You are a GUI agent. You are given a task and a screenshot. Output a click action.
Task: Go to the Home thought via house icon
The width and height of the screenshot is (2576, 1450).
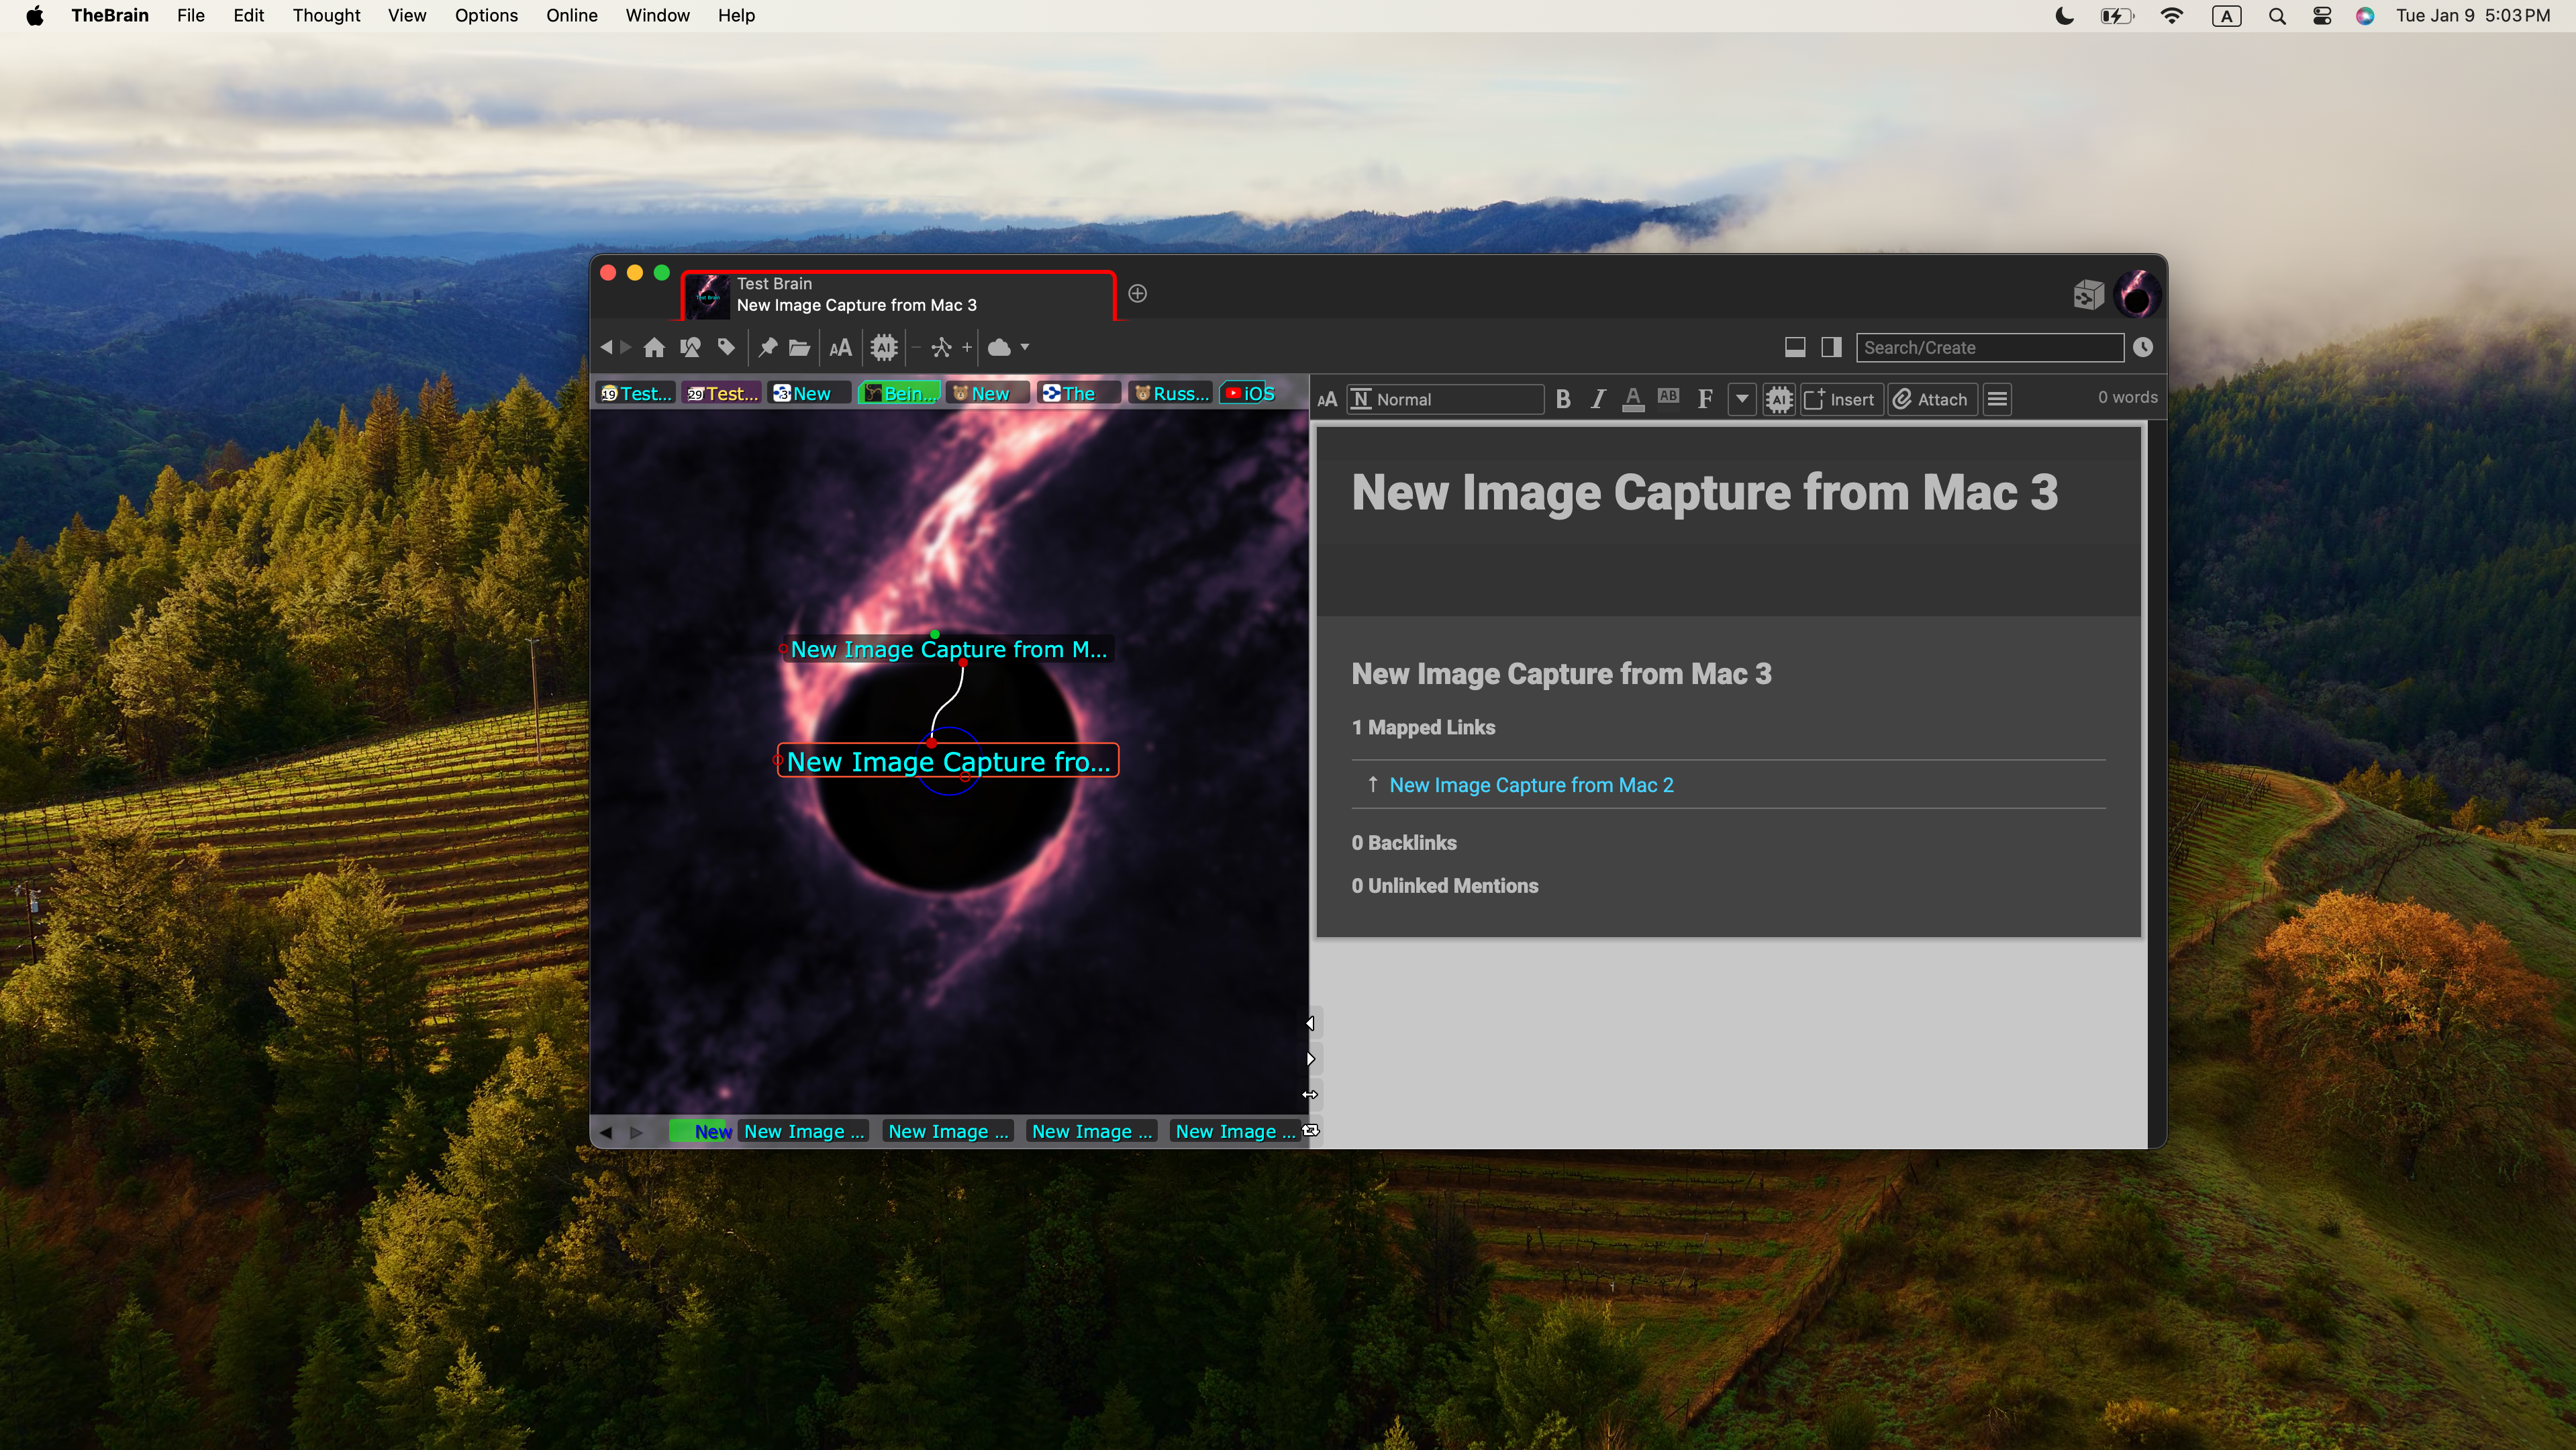pyautogui.click(x=654, y=348)
